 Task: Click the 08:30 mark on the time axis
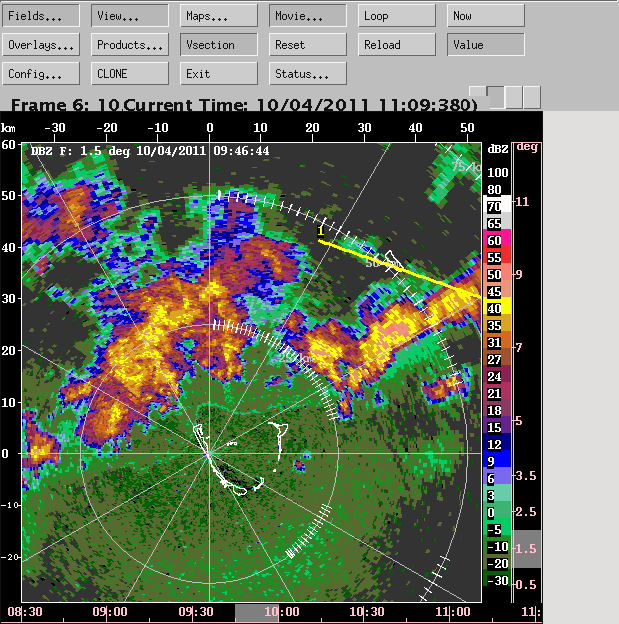click(x=25, y=612)
